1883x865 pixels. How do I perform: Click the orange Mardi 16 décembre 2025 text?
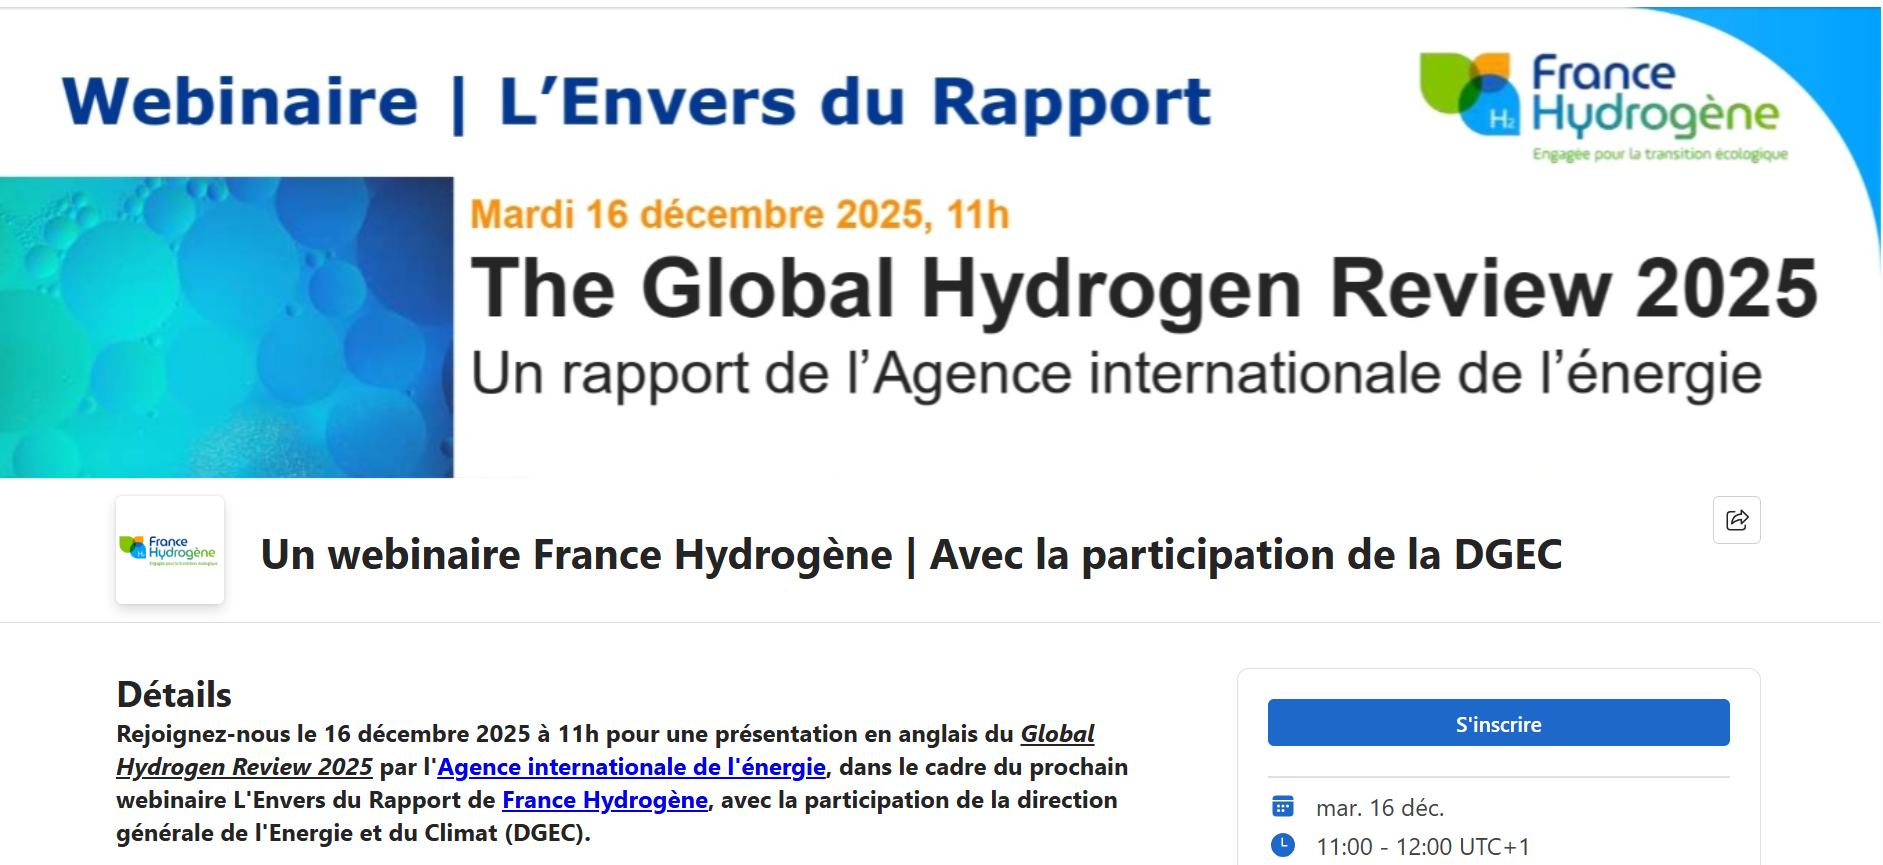tap(739, 215)
